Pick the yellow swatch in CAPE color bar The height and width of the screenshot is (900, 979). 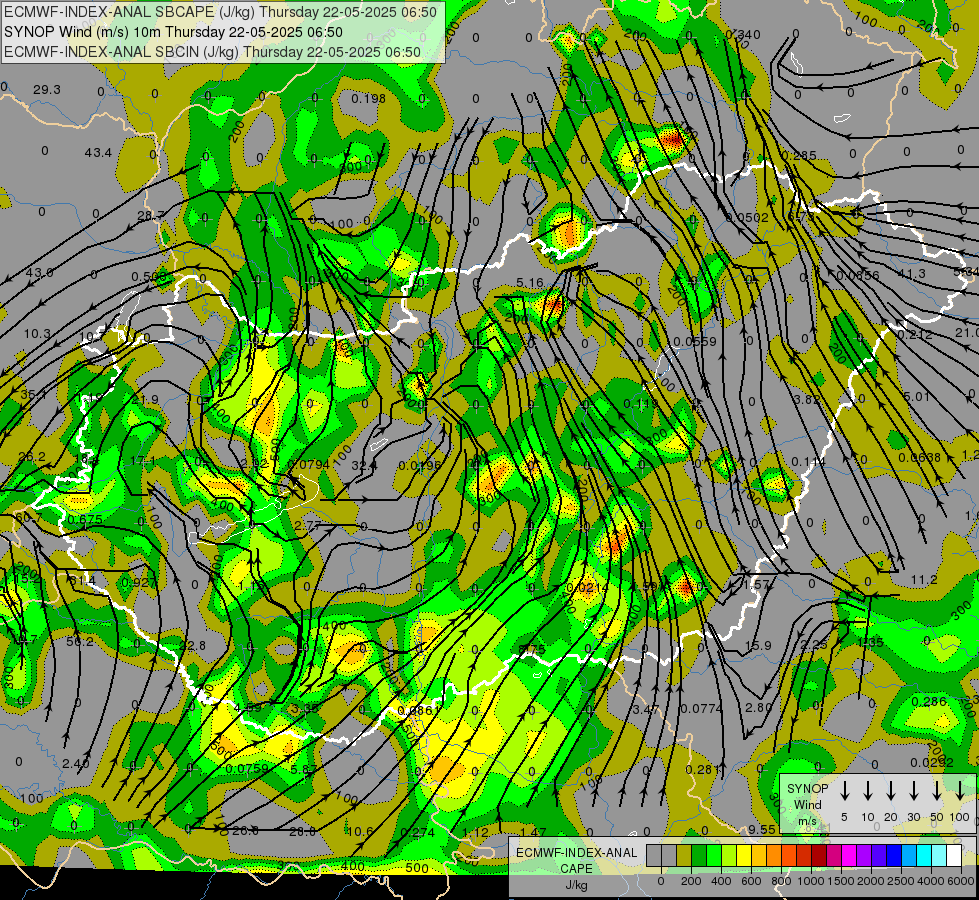(744, 856)
